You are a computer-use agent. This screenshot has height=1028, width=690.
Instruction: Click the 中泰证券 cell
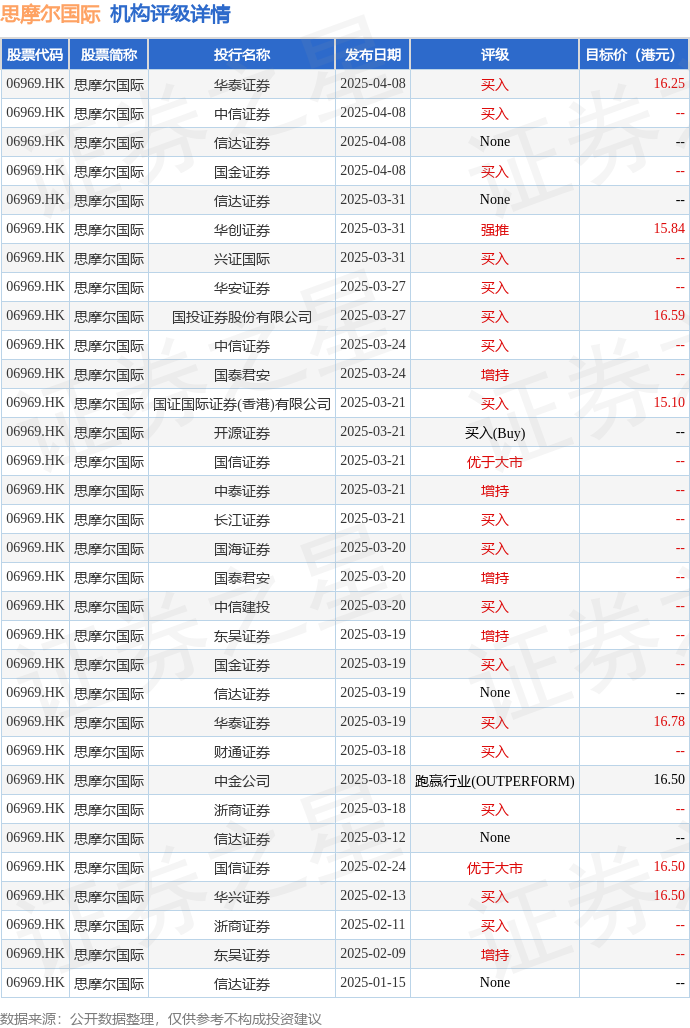[x=241, y=490]
